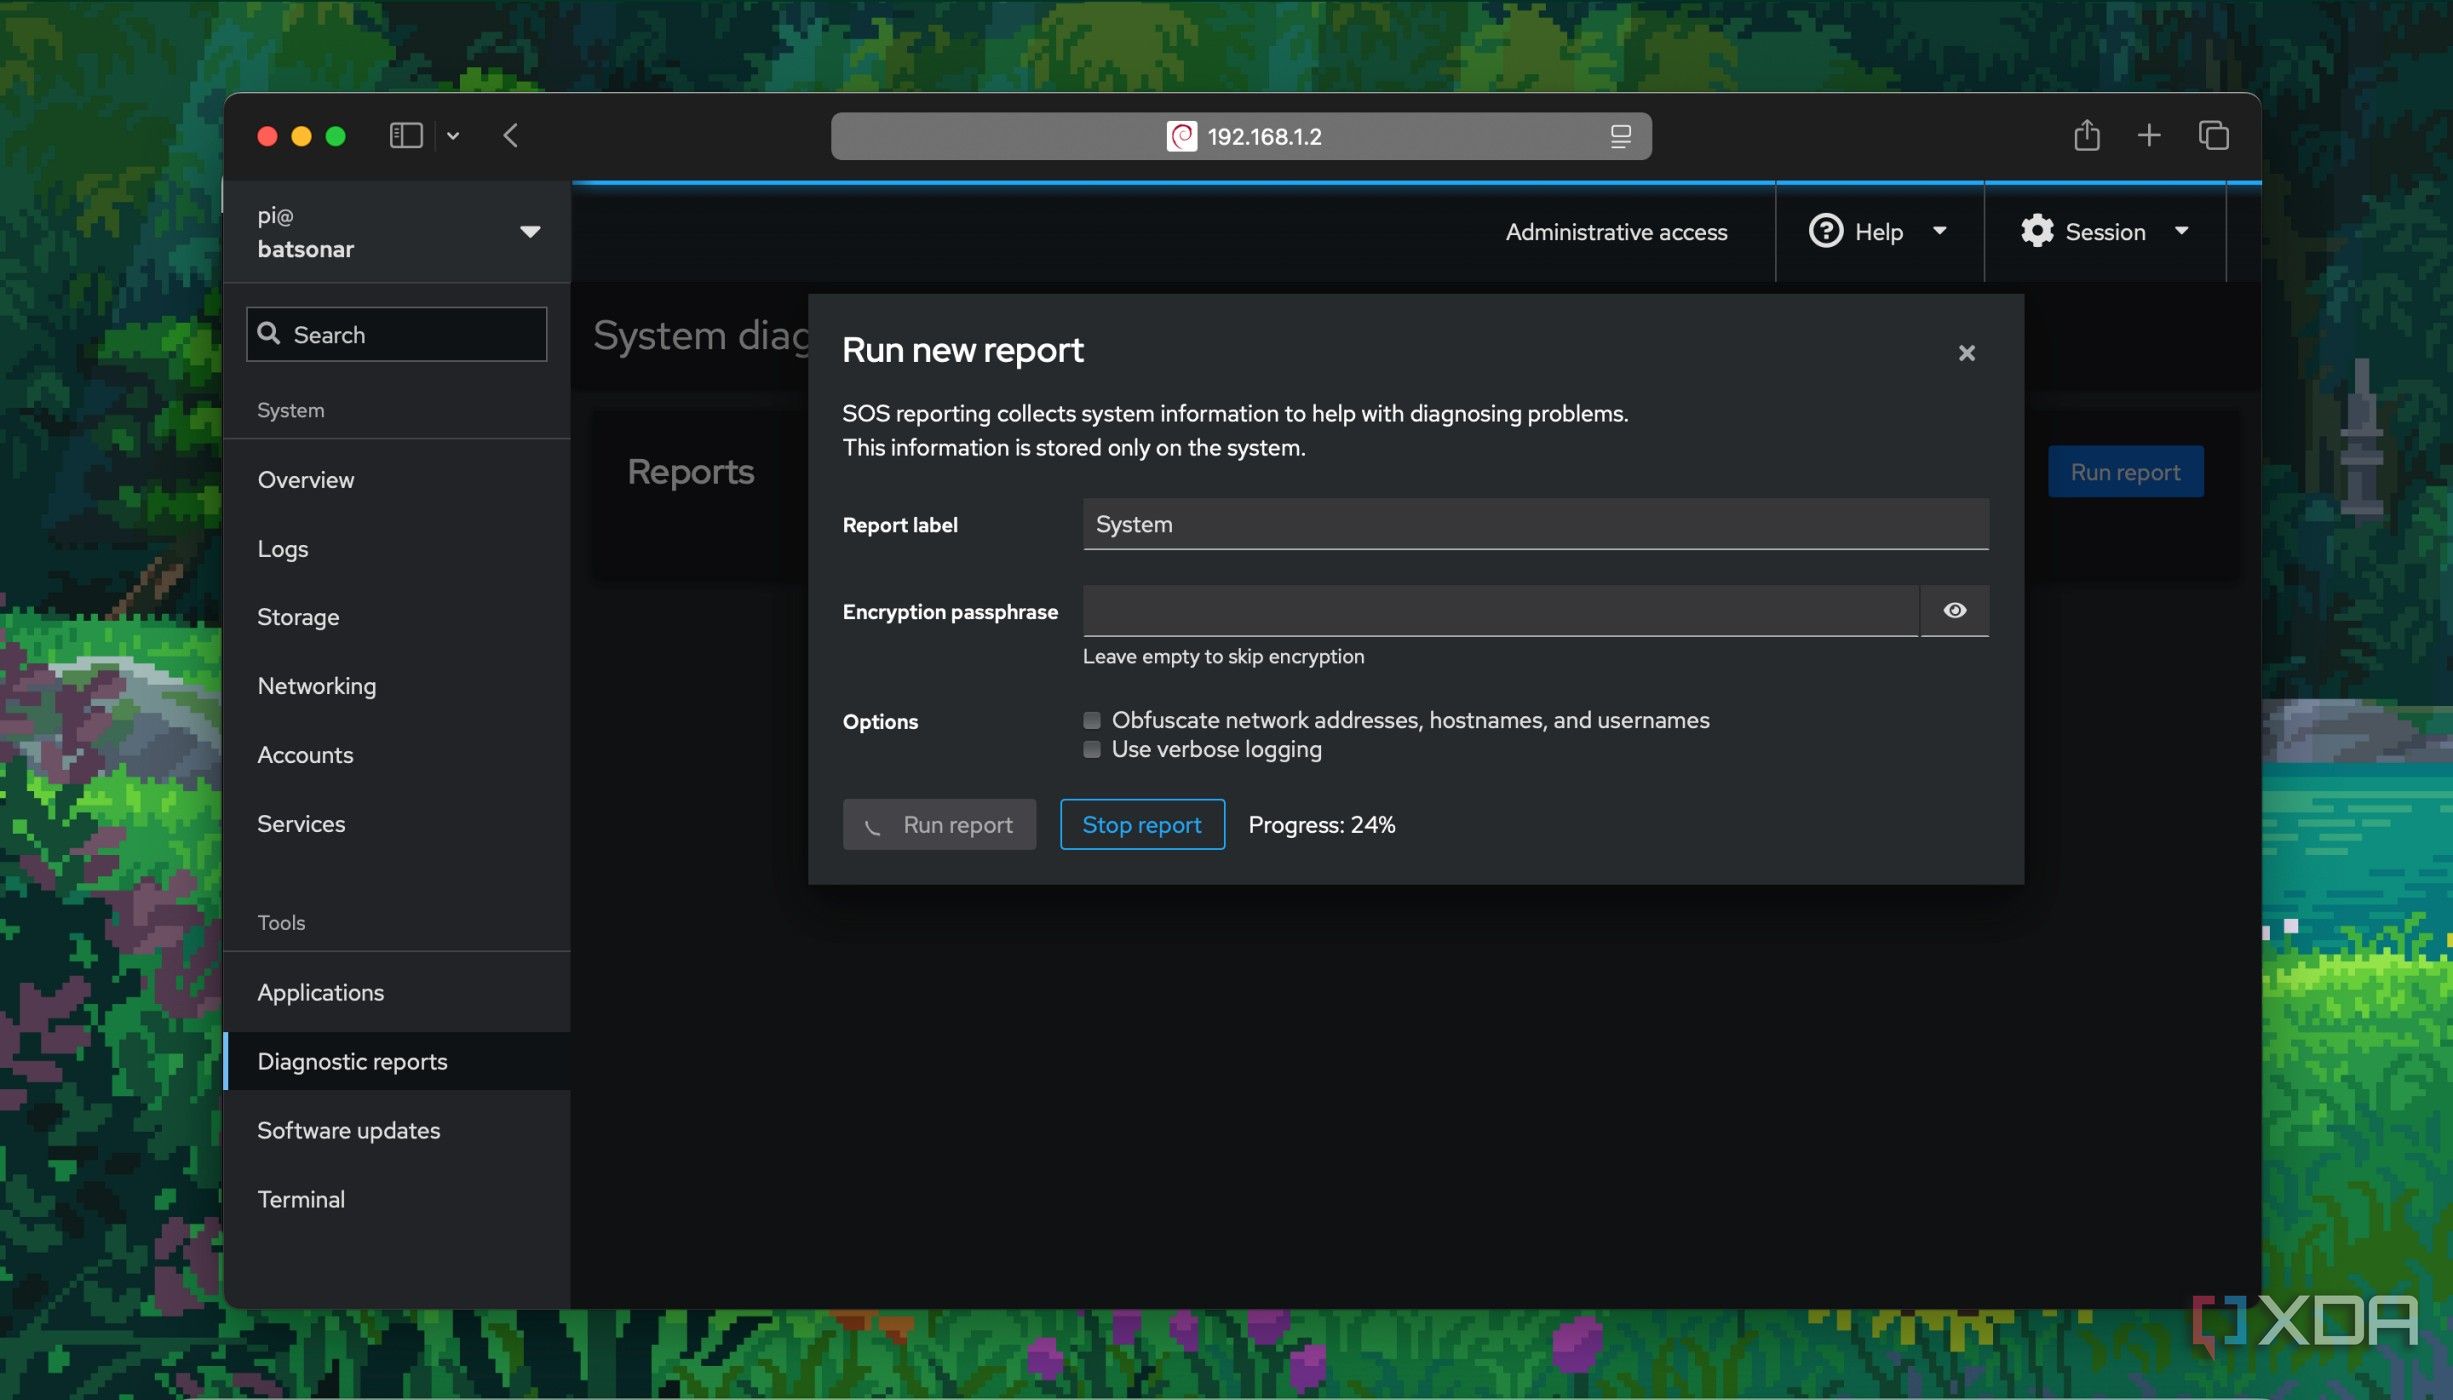Enable obfuscate network addresses checkbox

[1092, 720]
